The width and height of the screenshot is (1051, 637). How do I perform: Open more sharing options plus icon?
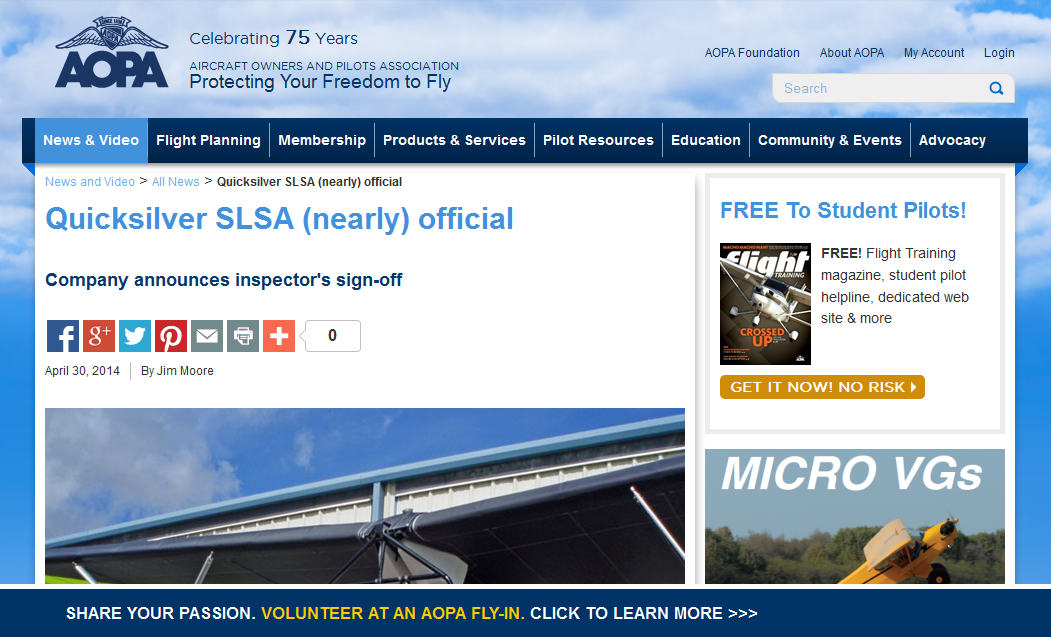[279, 336]
